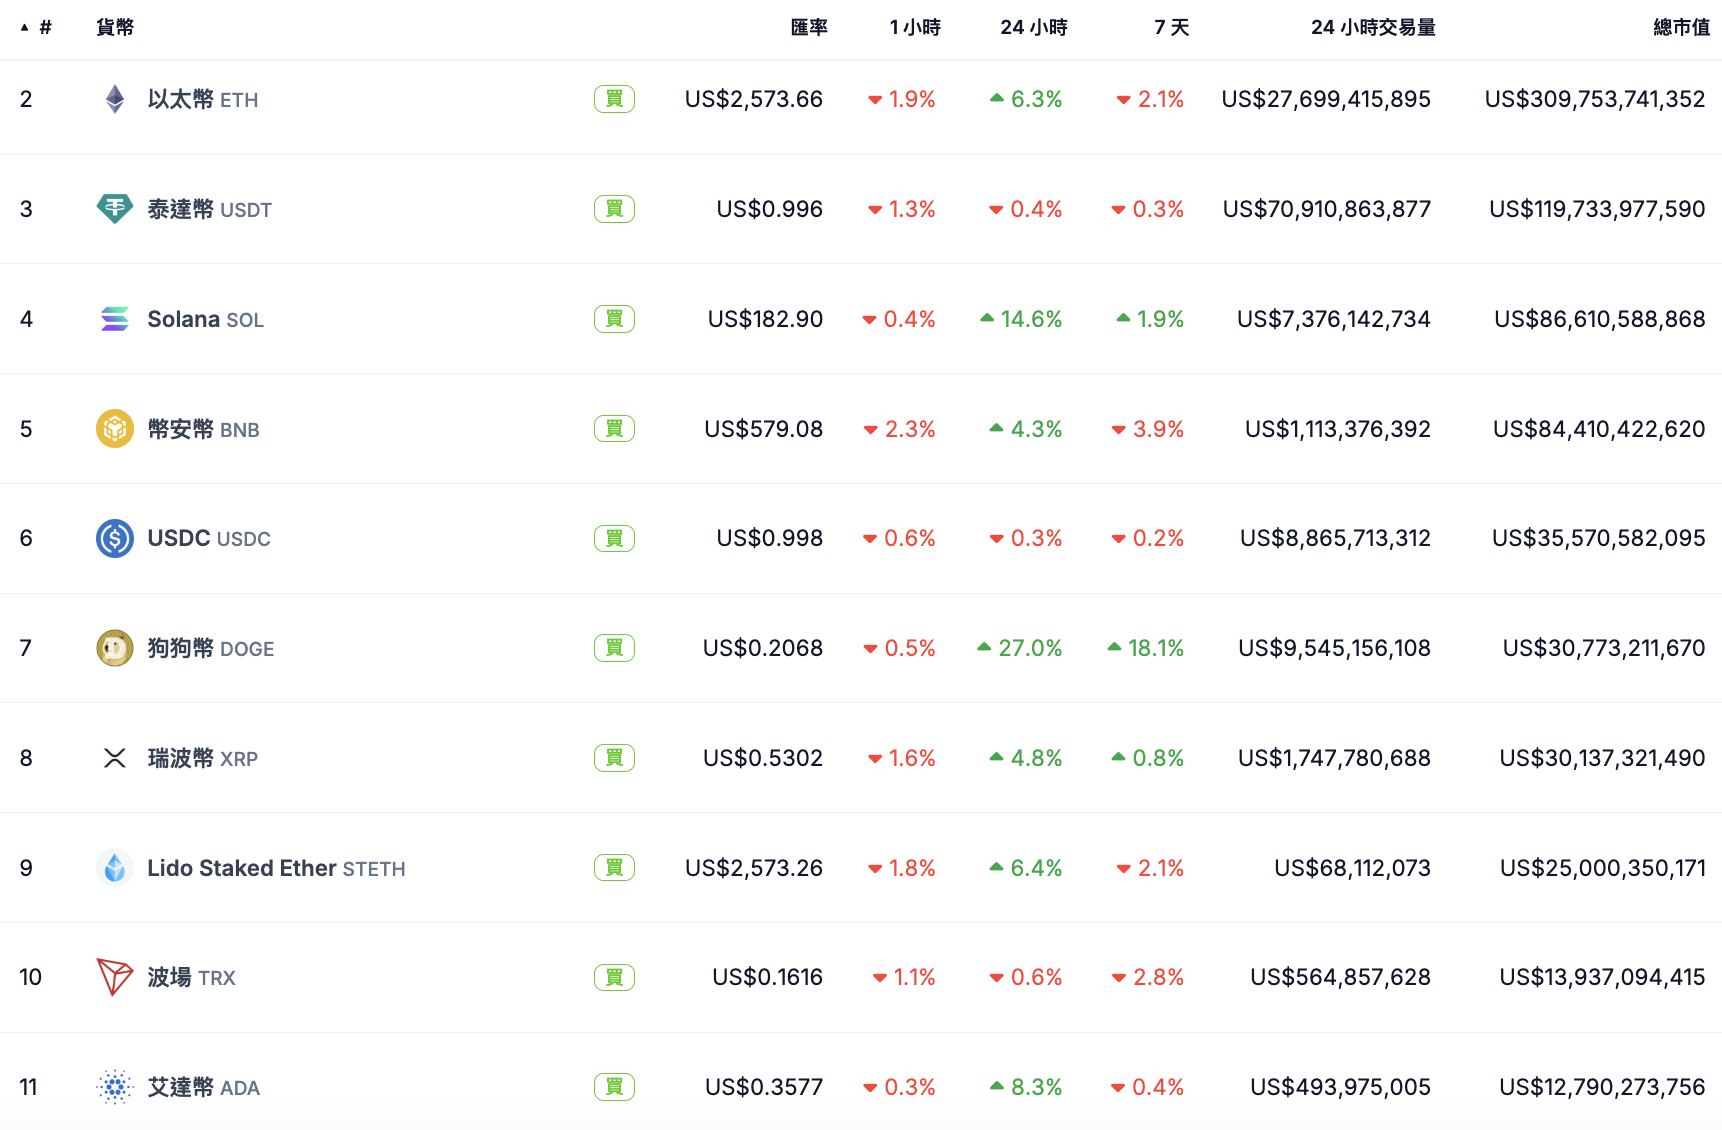Click DOGE 24-hour change 27.0%
The width and height of the screenshot is (1722, 1130).
[x=1020, y=648]
